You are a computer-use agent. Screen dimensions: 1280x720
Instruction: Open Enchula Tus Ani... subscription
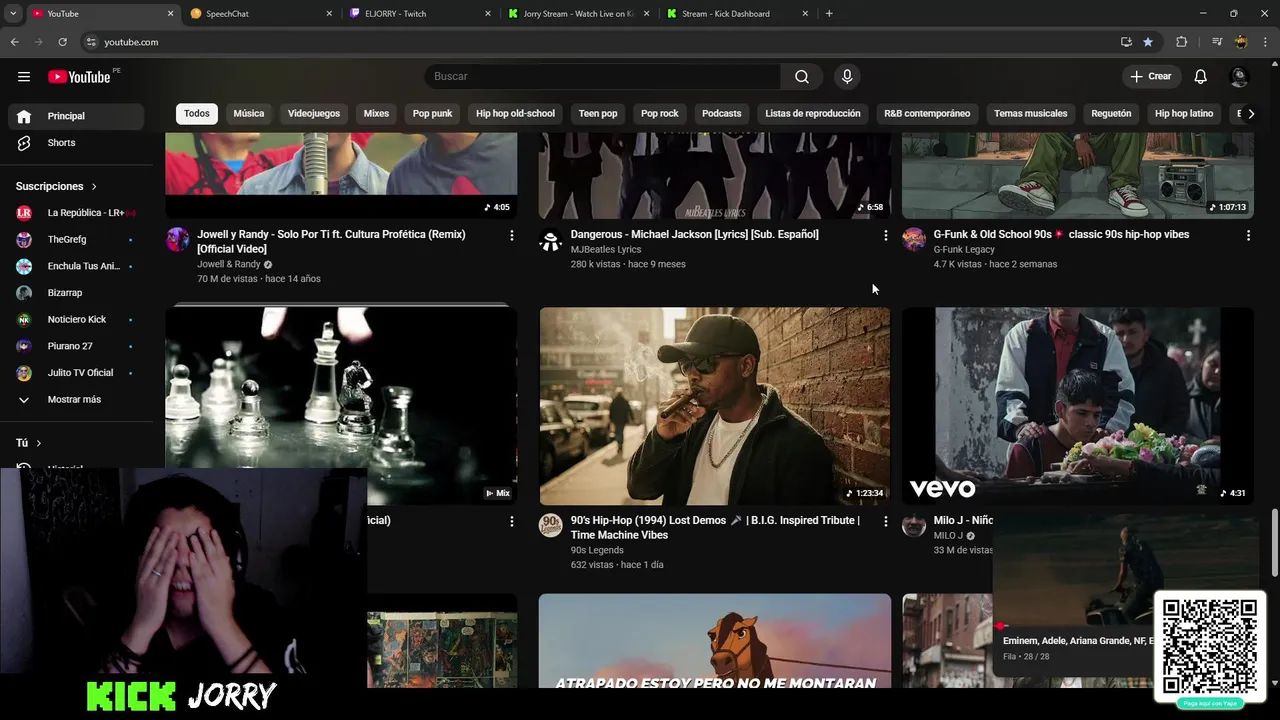tap(76, 266)
